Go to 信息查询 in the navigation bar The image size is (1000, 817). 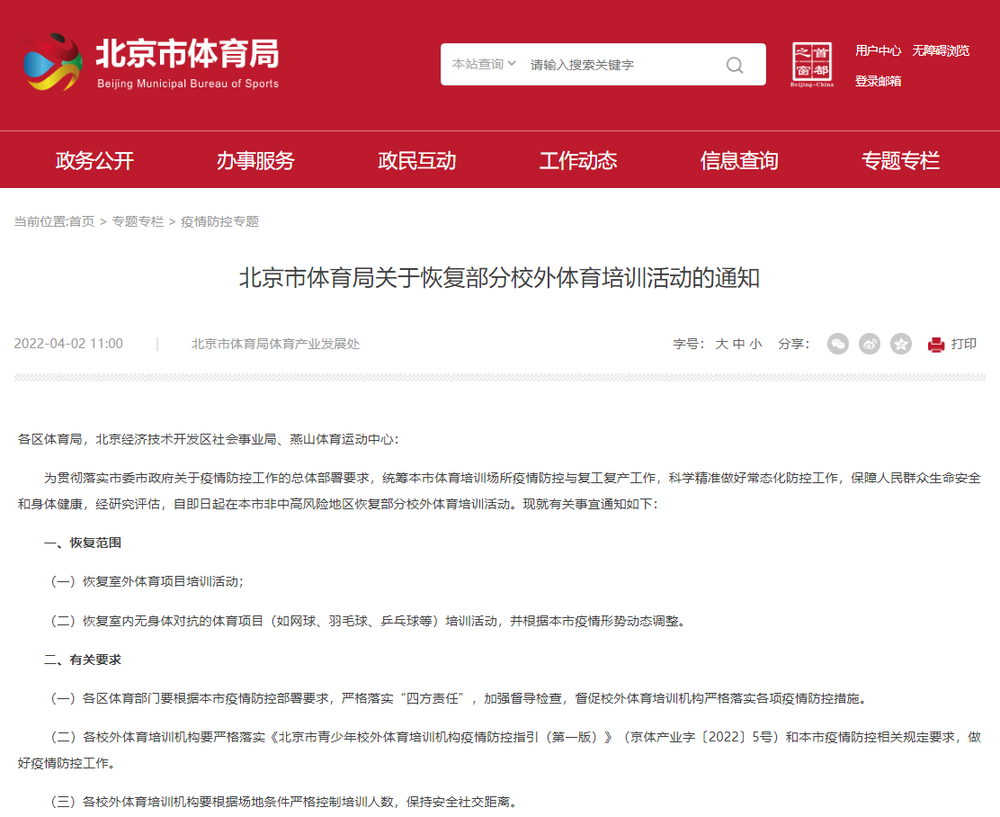pyautogui.click(x=739, y=161)
